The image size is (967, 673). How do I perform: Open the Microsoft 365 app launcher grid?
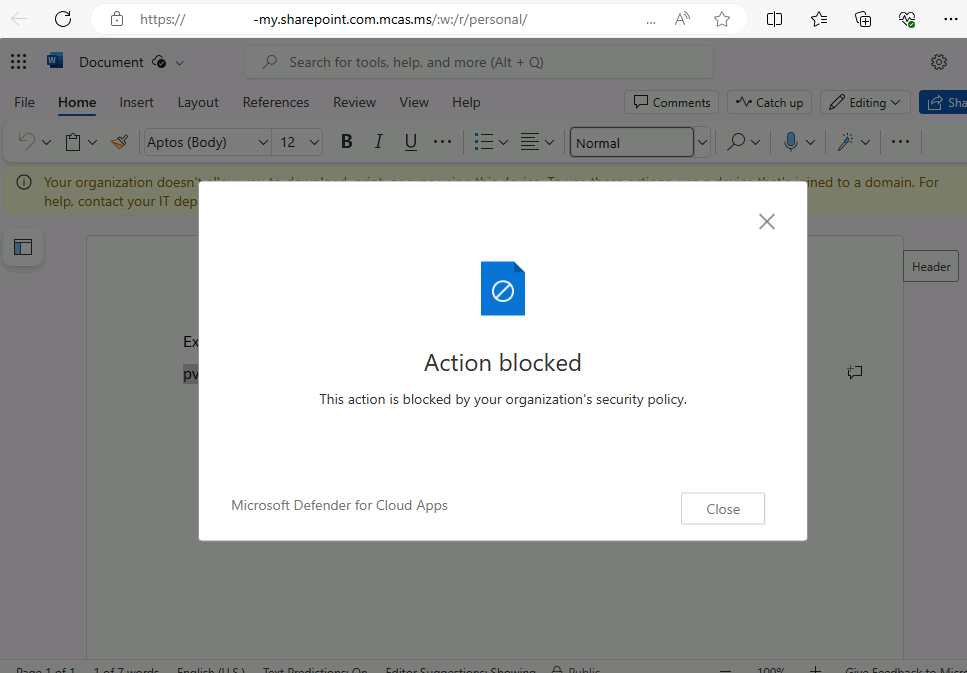(19, 61)
